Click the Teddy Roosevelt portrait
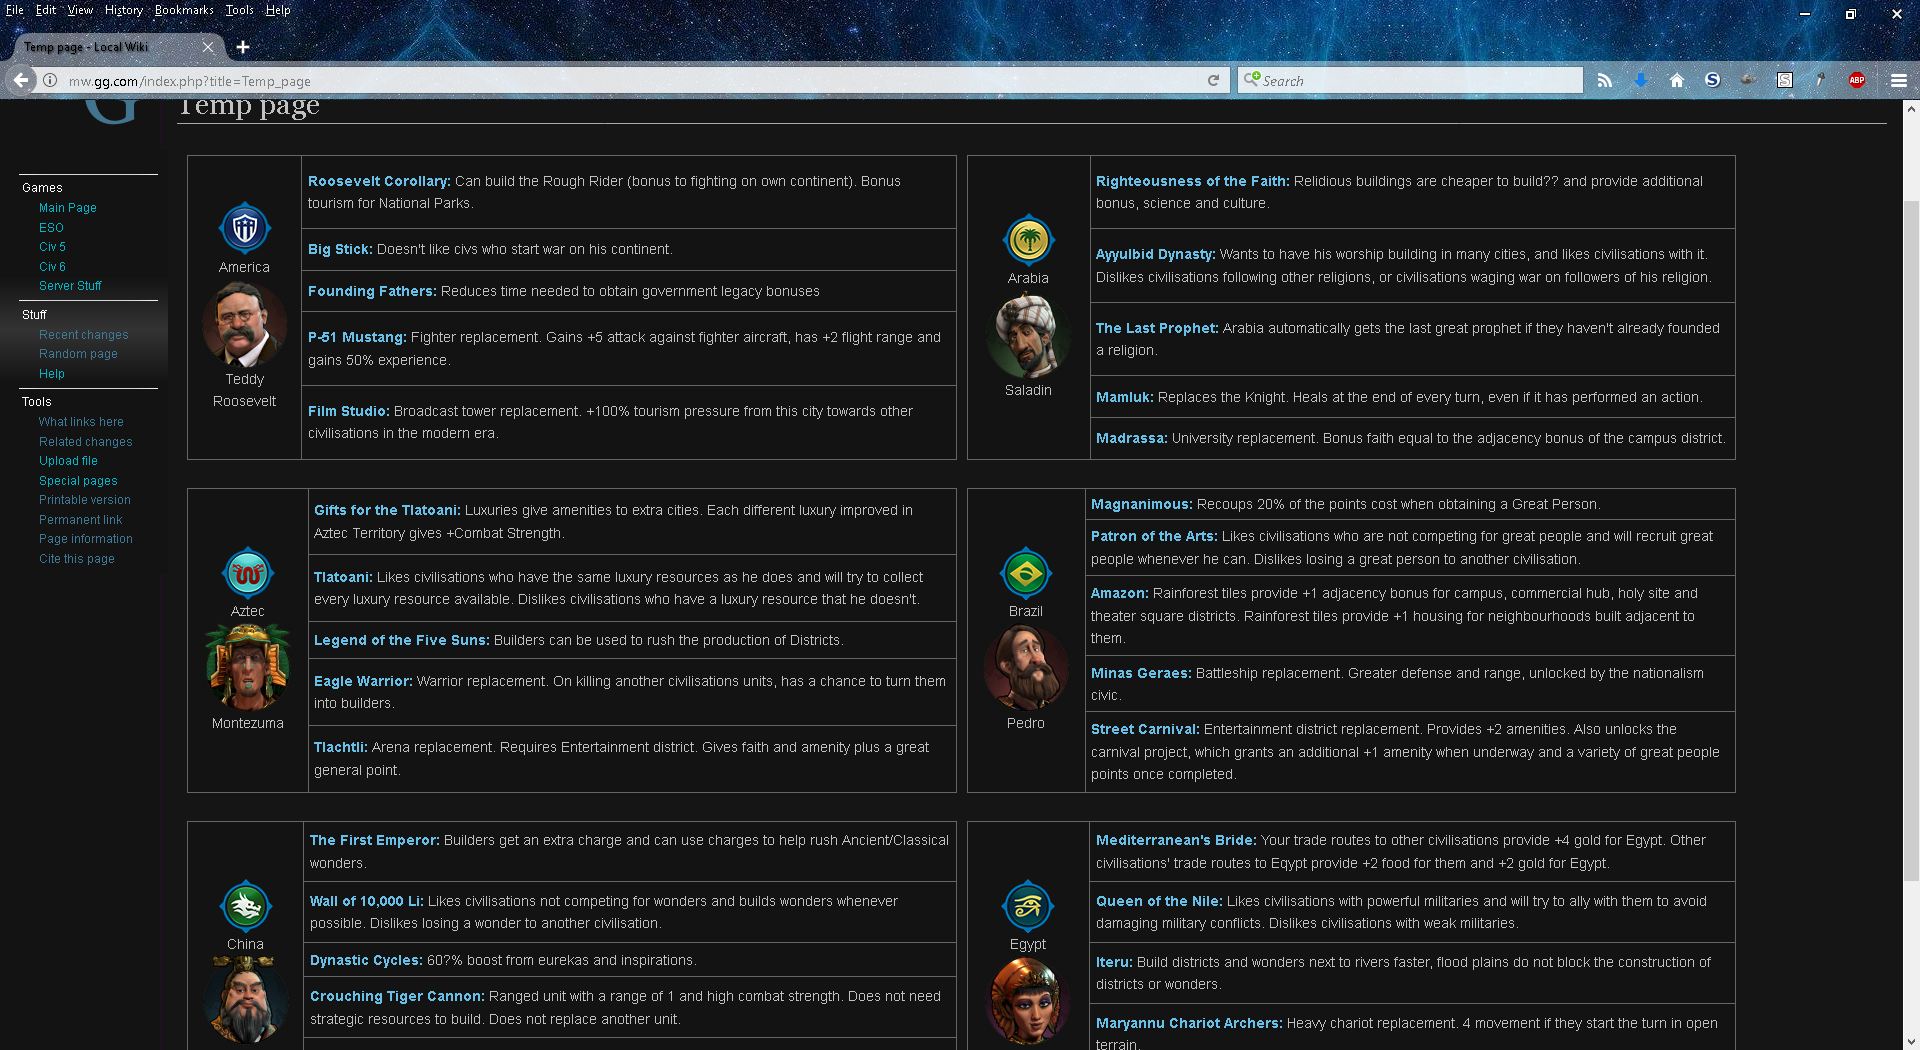Viewport: 1920px width, 1050px height. point(244,325)
